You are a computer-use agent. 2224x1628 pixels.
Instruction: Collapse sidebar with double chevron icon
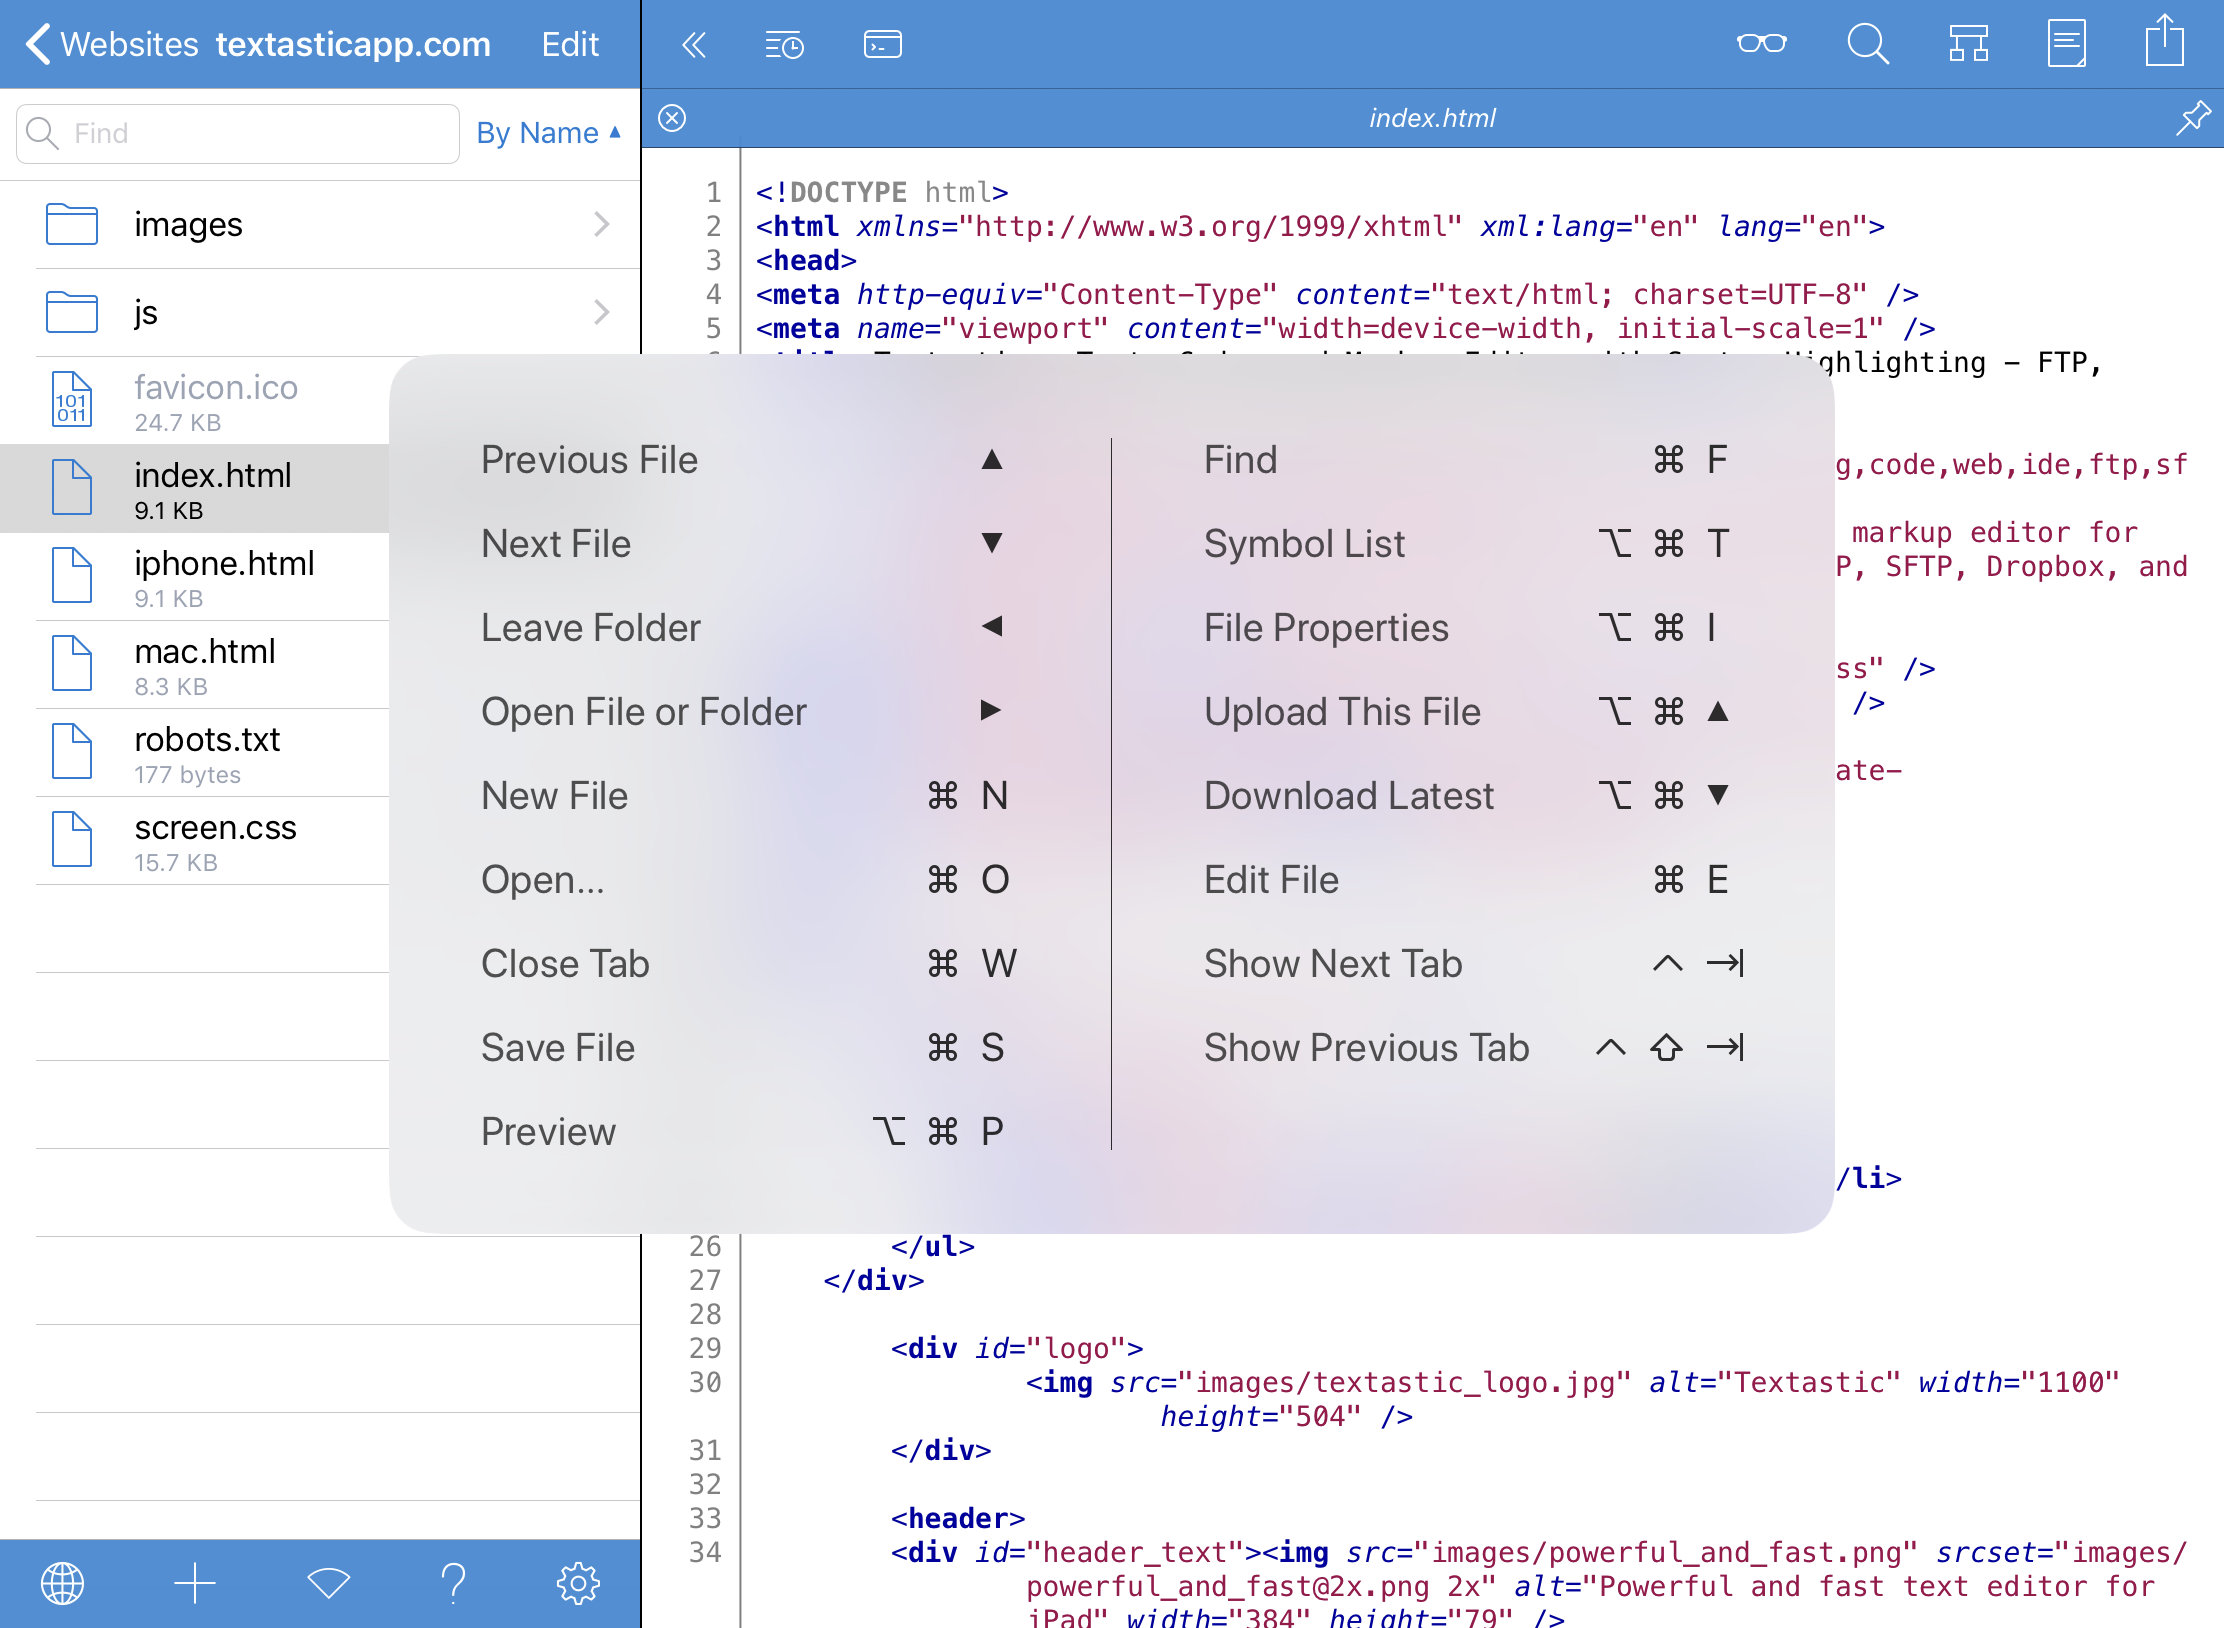(x=694, y=45)
